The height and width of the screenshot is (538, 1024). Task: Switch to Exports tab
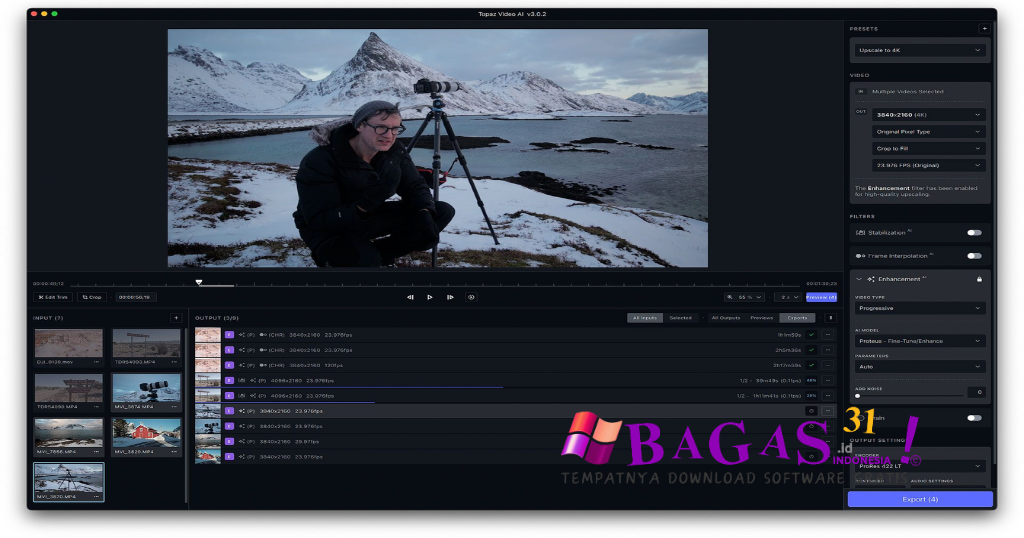click(797, 318)
